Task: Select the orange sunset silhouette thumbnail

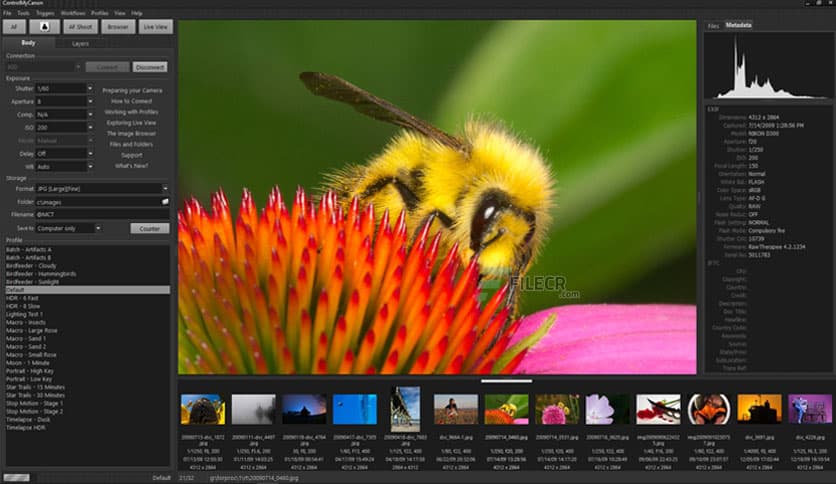Action: [759, 409]
